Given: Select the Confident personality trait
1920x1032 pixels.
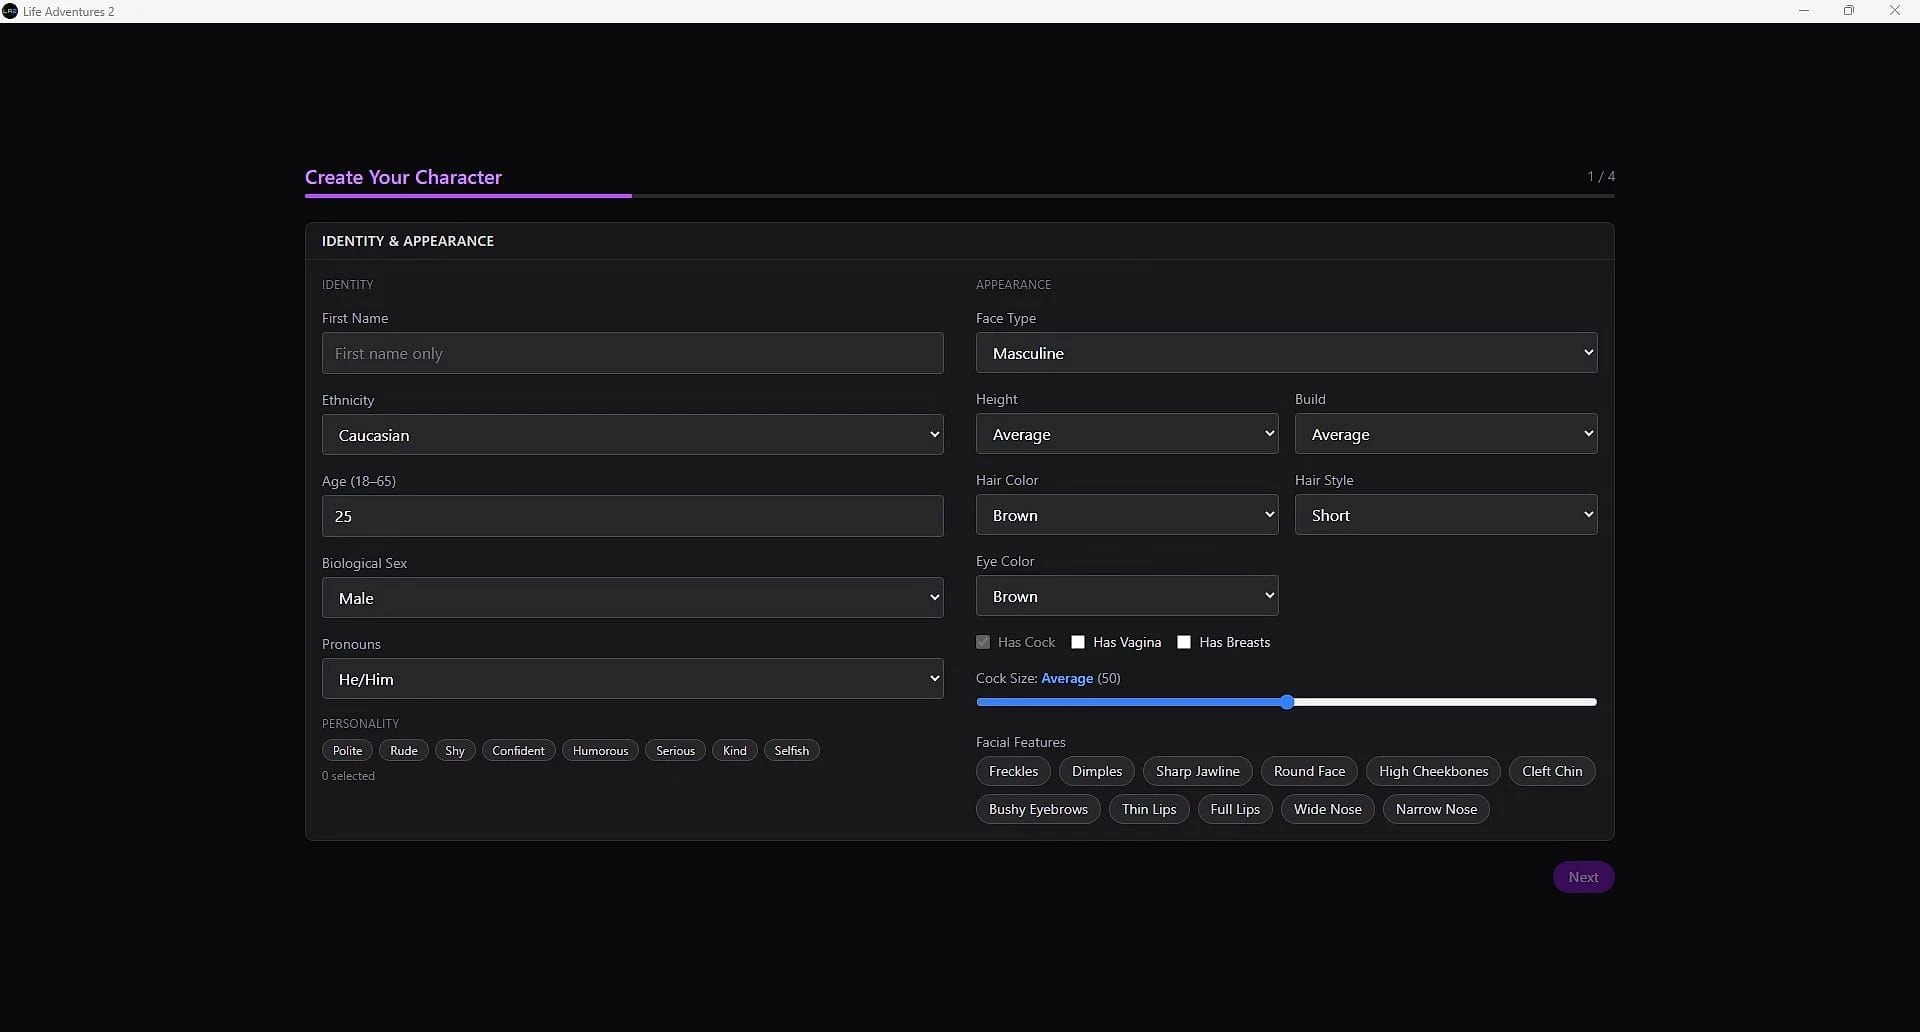Looking at the screenshot, I should [x=518, y=751].
